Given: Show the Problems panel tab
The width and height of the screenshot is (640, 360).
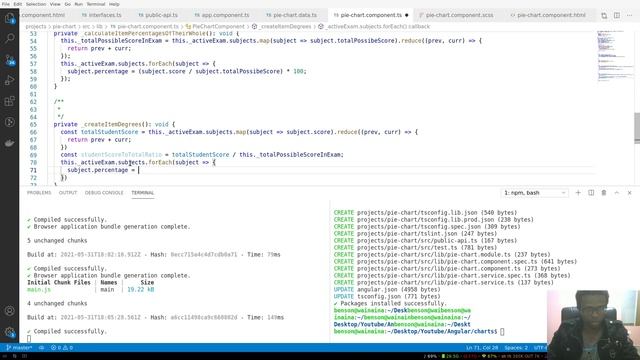Looking at the screenshot, I should click(x=39, y=193).
